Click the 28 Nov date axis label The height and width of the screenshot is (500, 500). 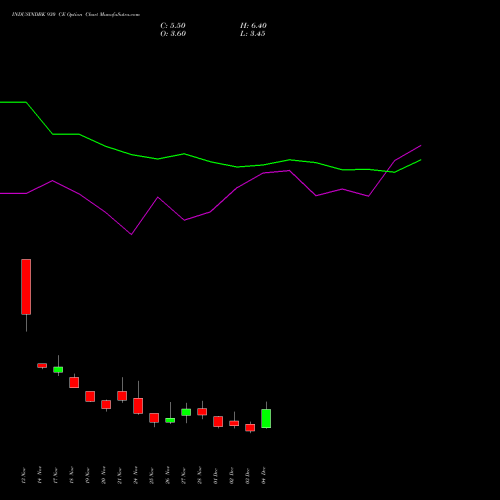(200, 475)
